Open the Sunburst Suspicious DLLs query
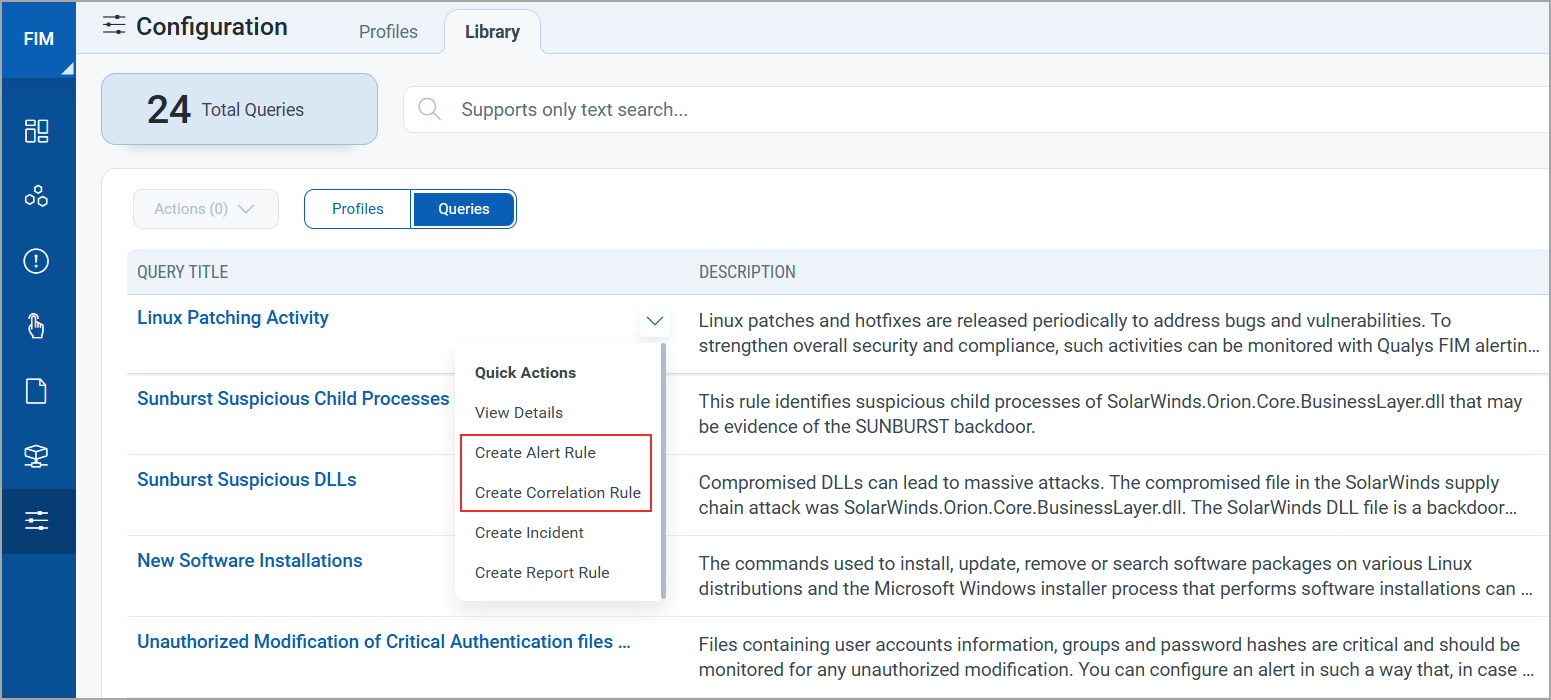 coord(247,480)
